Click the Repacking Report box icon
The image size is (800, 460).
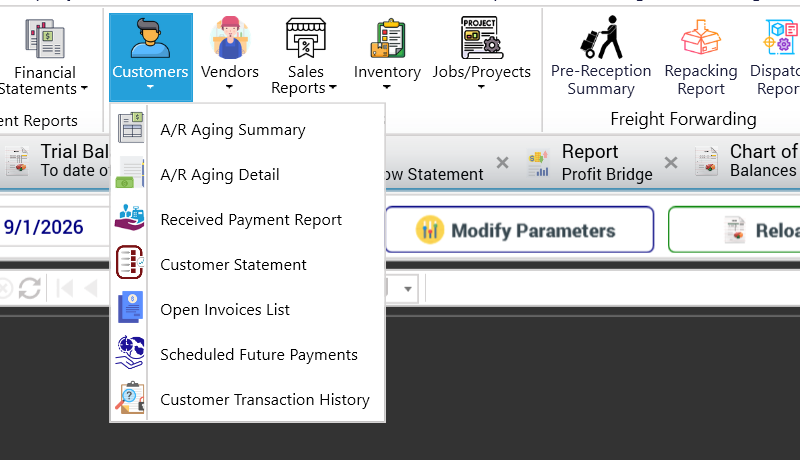coord(701,37)
